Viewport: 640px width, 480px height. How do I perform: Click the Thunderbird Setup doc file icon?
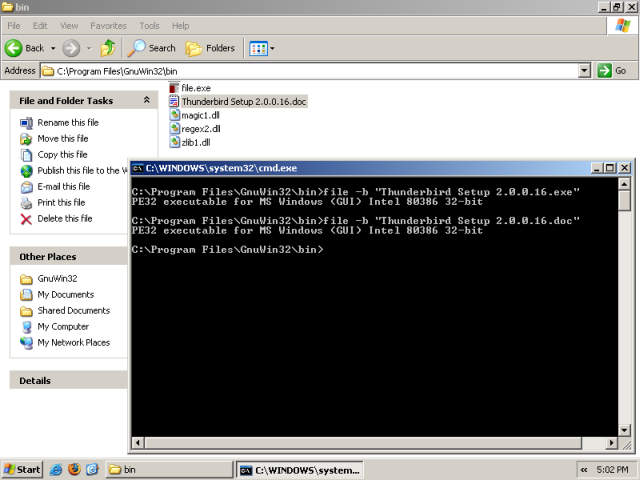coord(174,102)
